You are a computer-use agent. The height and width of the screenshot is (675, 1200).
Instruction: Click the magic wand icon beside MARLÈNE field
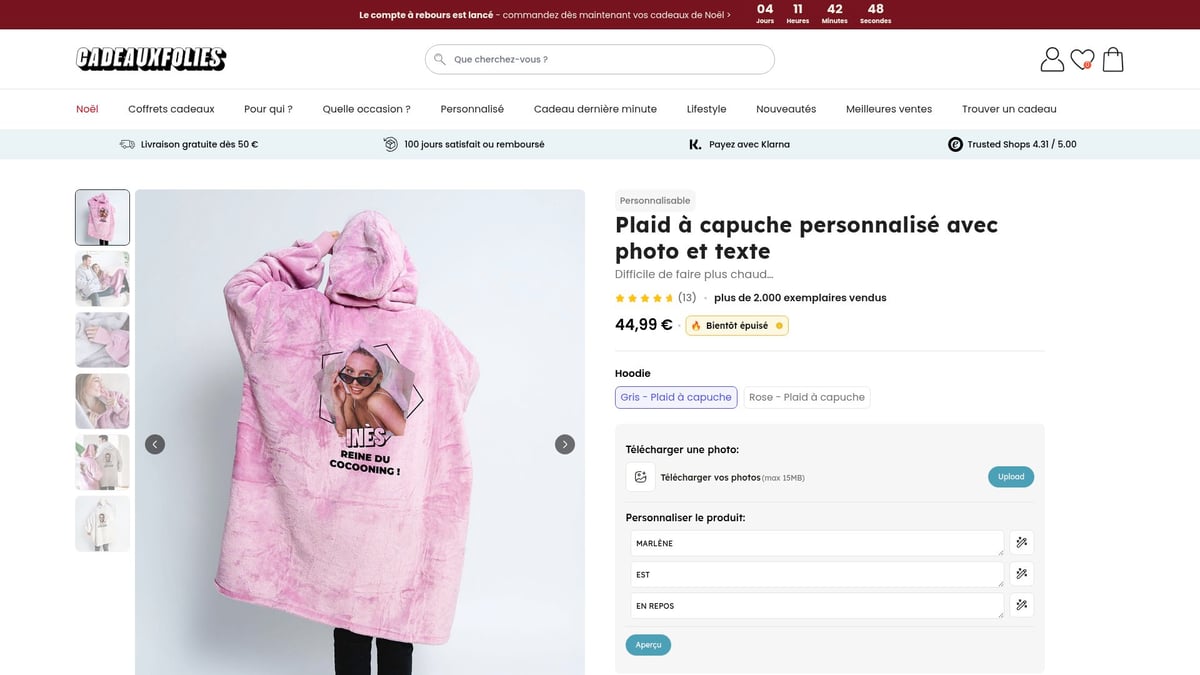click(1021, 542)
